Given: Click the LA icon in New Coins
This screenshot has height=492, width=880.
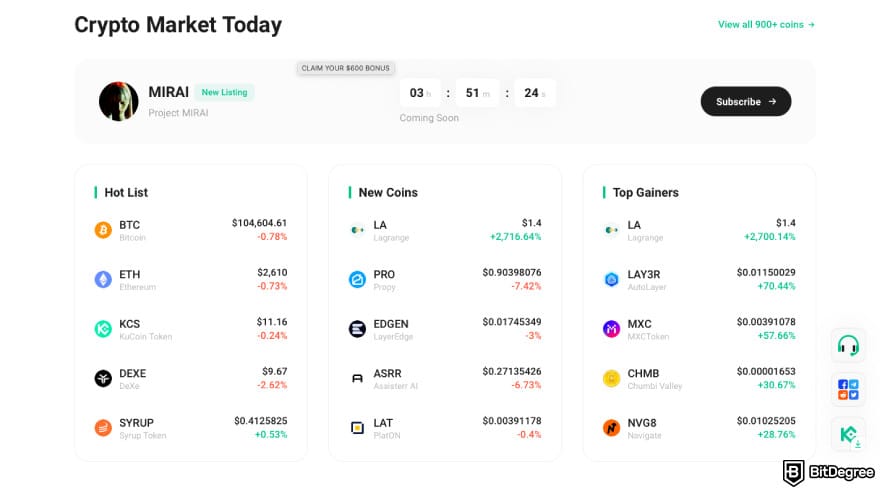Looking at the screenshot, I should pos(357,230).
